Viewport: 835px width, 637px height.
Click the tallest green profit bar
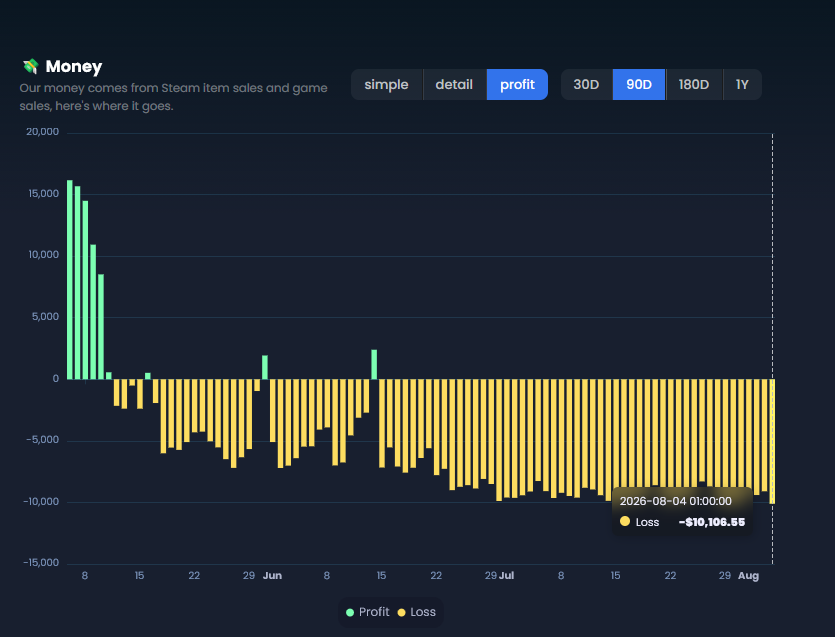click(x=70, y=280)
